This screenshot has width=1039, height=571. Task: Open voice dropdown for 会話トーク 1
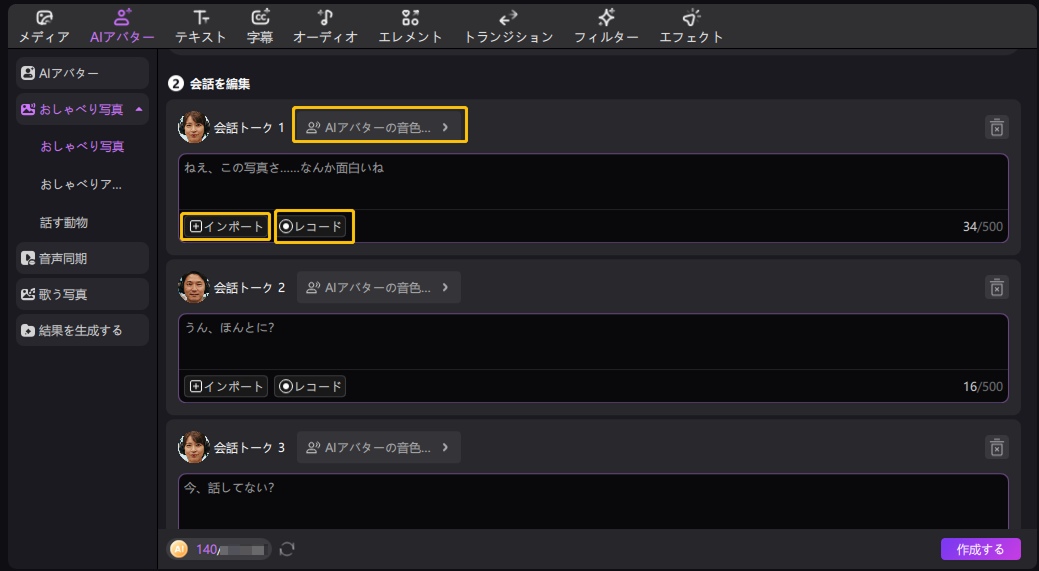(x=379, y=127)
